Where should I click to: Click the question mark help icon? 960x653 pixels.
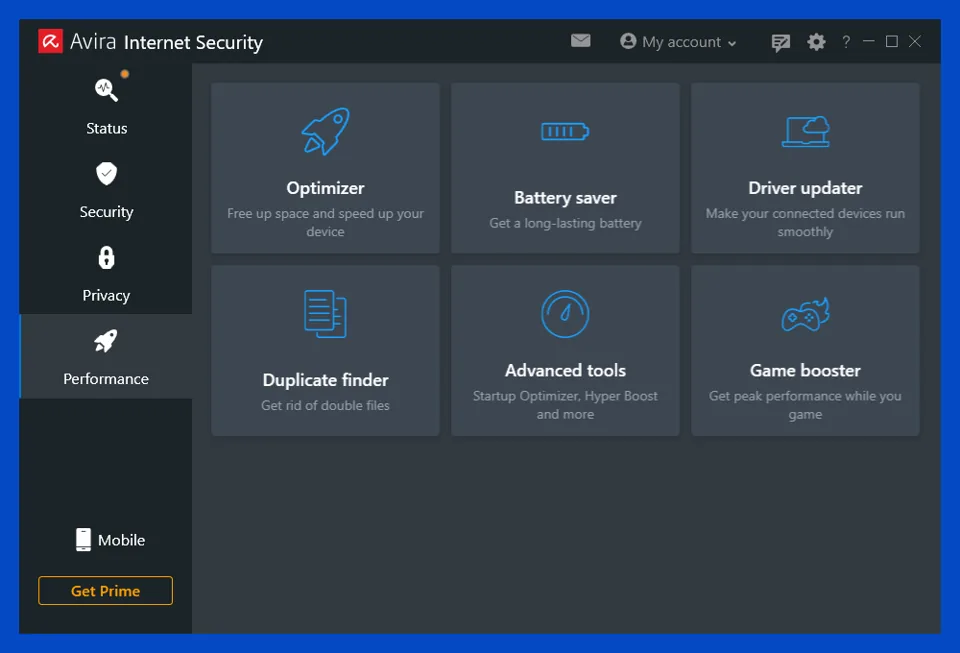[846, 42]
